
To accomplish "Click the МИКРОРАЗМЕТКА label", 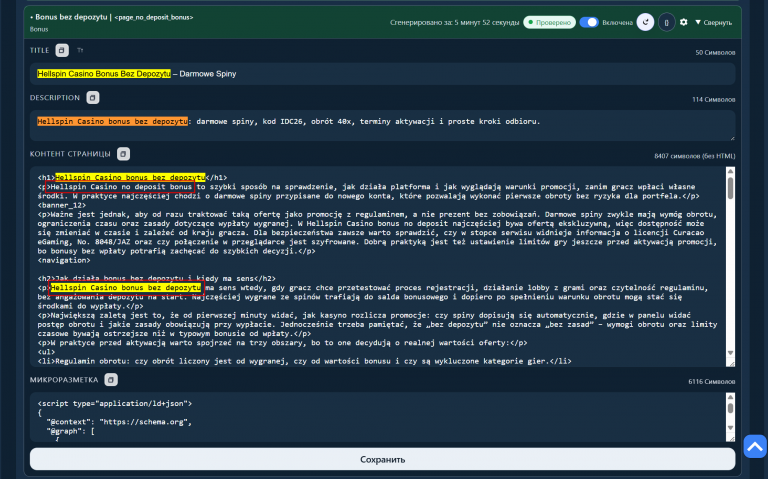I will click(x=64, y=380).
